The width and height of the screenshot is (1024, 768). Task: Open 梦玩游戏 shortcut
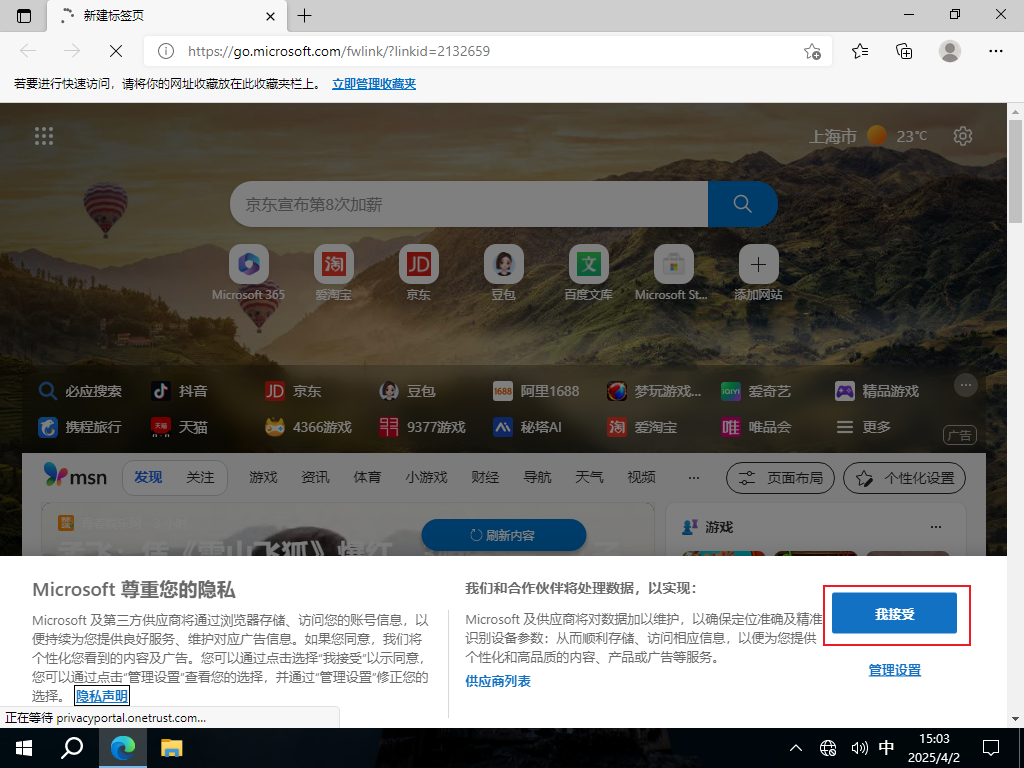point(654,391)
